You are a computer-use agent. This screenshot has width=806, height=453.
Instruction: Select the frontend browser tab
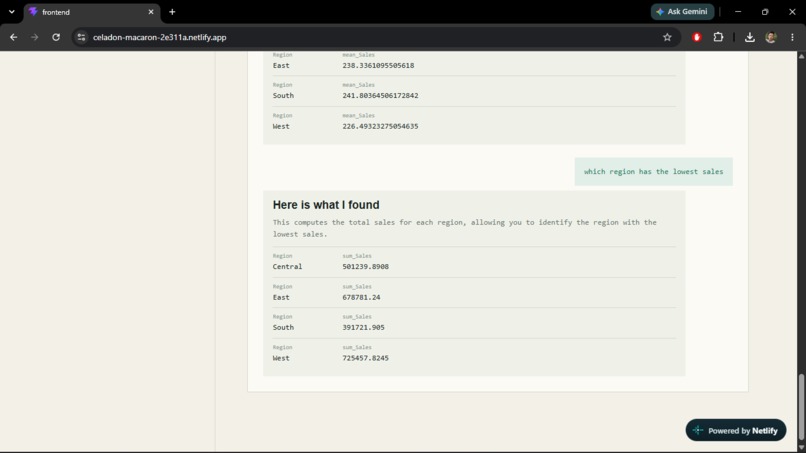coord(91,12)
